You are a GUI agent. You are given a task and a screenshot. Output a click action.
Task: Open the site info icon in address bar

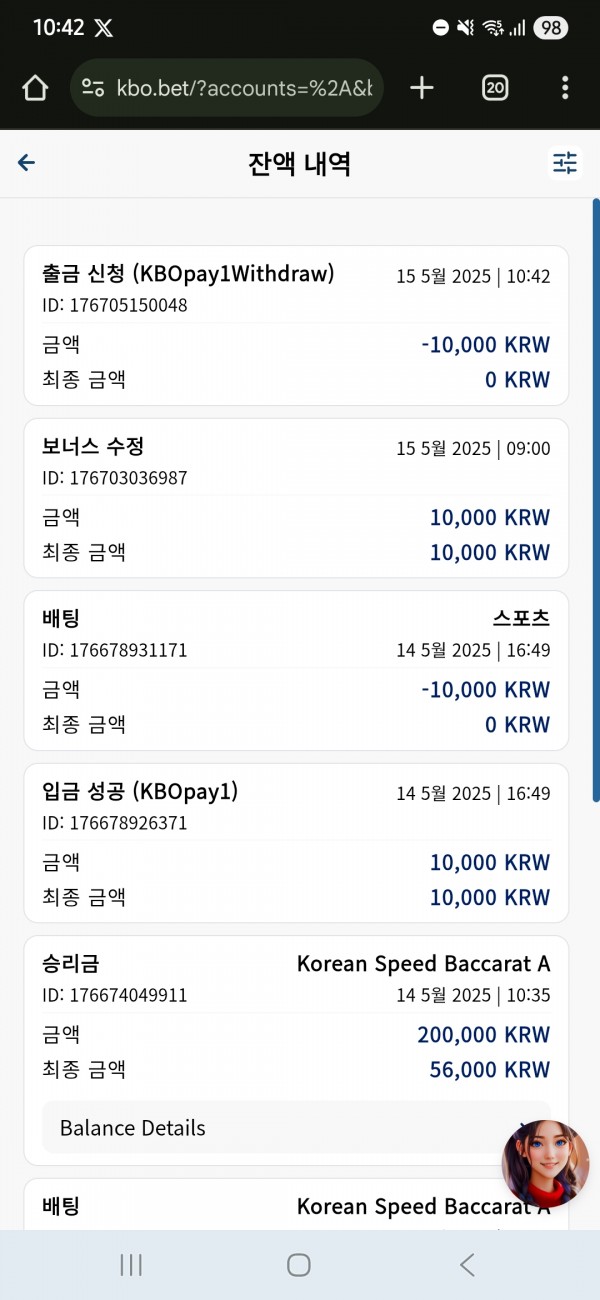coord(93,88)
